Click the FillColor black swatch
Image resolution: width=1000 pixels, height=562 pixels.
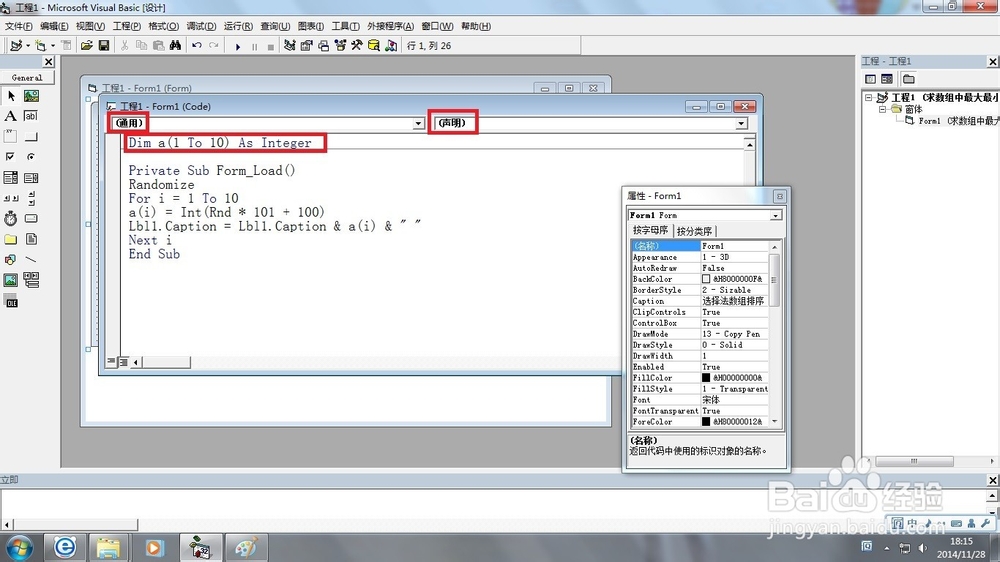click(706, 378)
